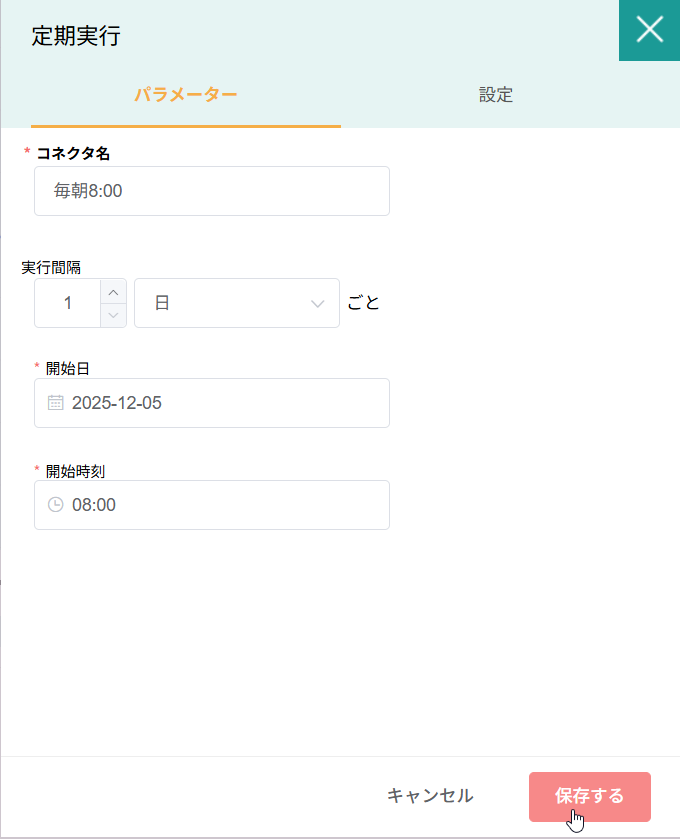
Task: Open the 設定 tab
Action: [495, 96]
